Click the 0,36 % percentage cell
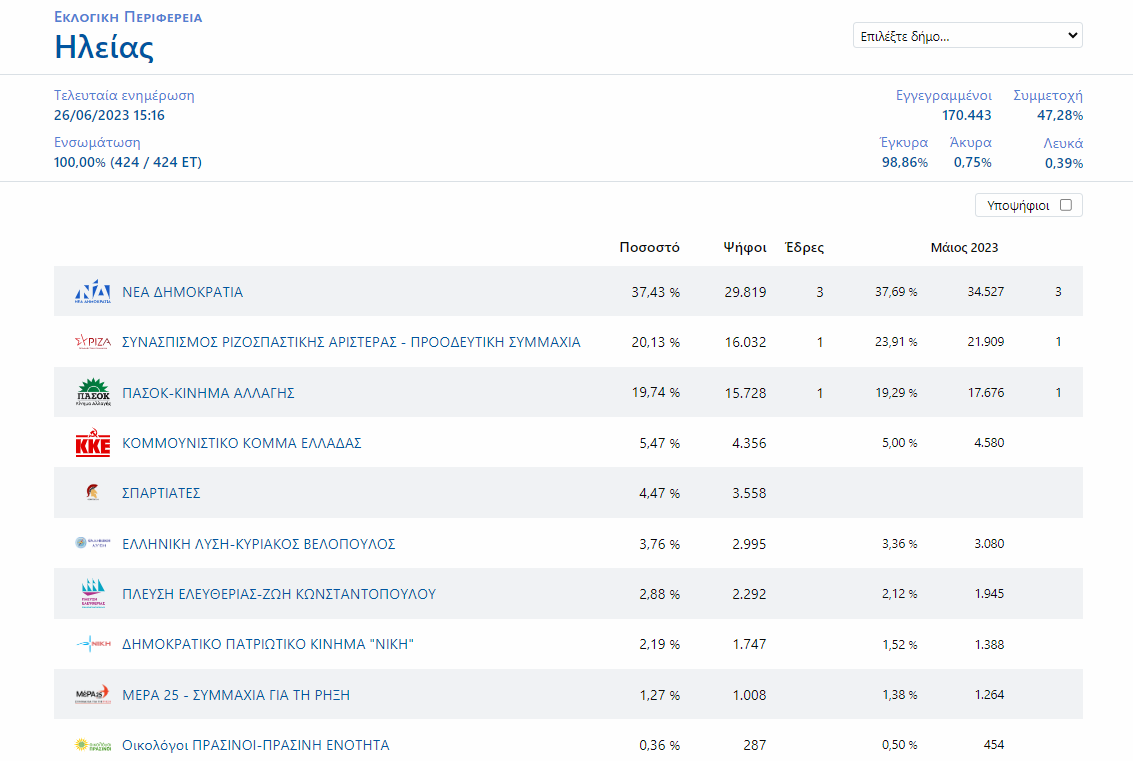1133x761 pixels. point(660,745)
